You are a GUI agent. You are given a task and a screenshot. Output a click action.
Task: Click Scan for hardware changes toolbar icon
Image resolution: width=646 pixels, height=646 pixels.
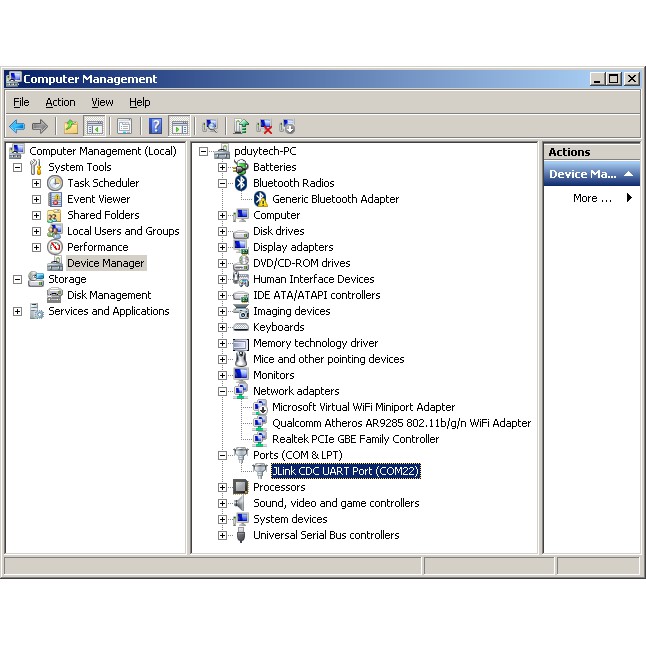(x=210, y=126)
